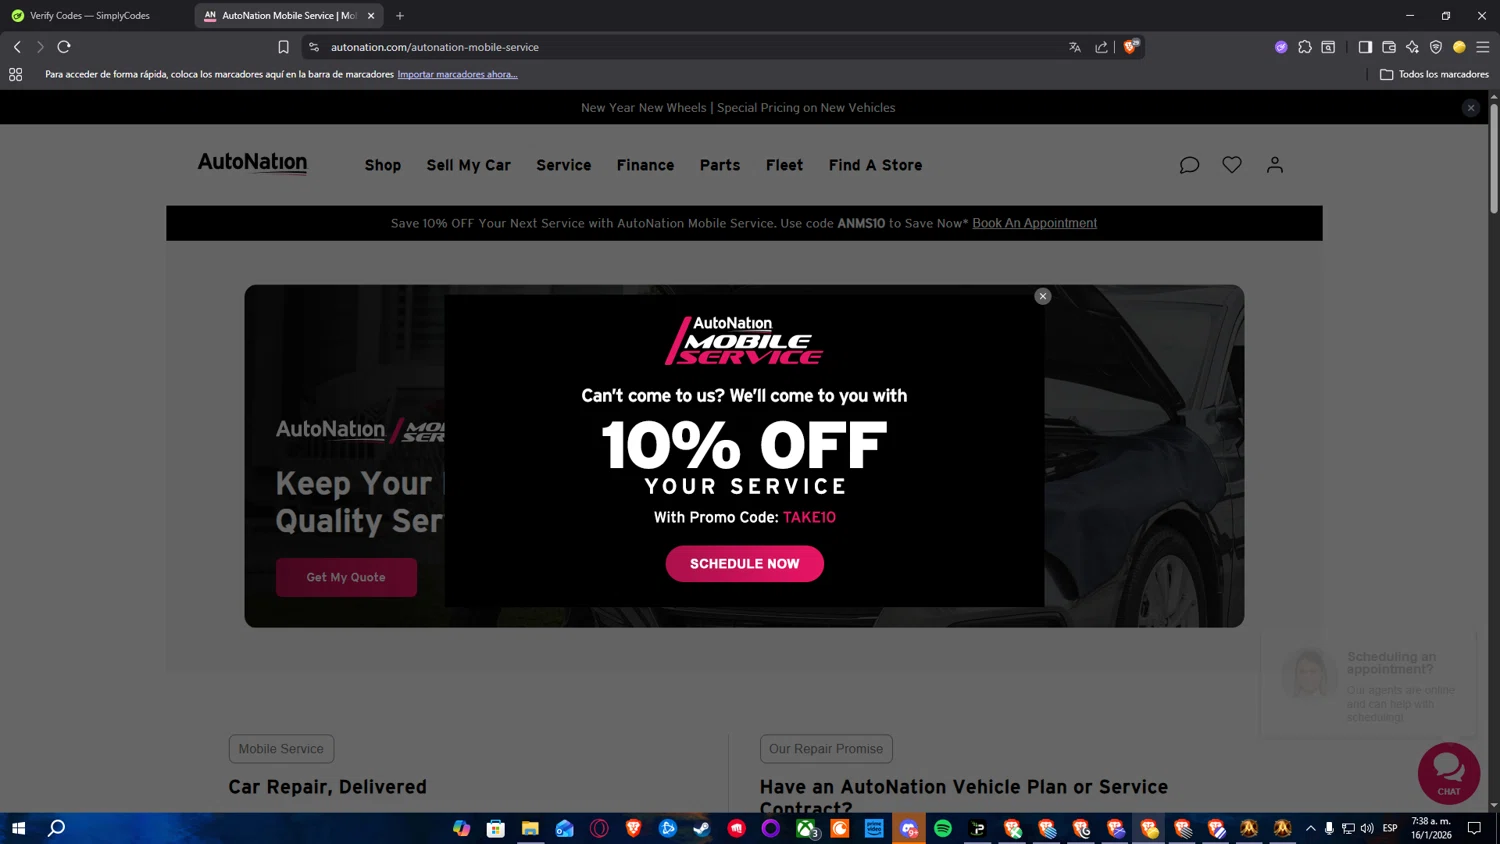Screen dimensions: 1500x844
Task: Open the Fleet menu item
Action: (785, 165)
